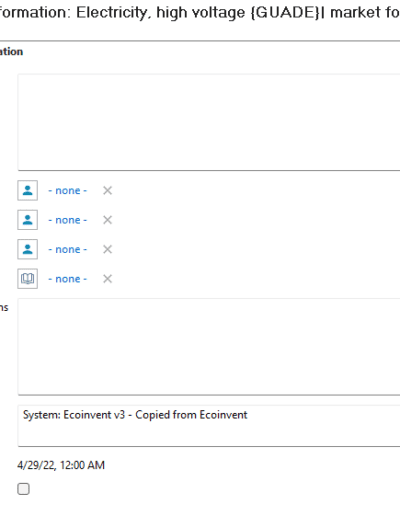The height and width of the screenshot is (516, 400).
Task: Open the second "- none -" actor link
Action: 68,220
